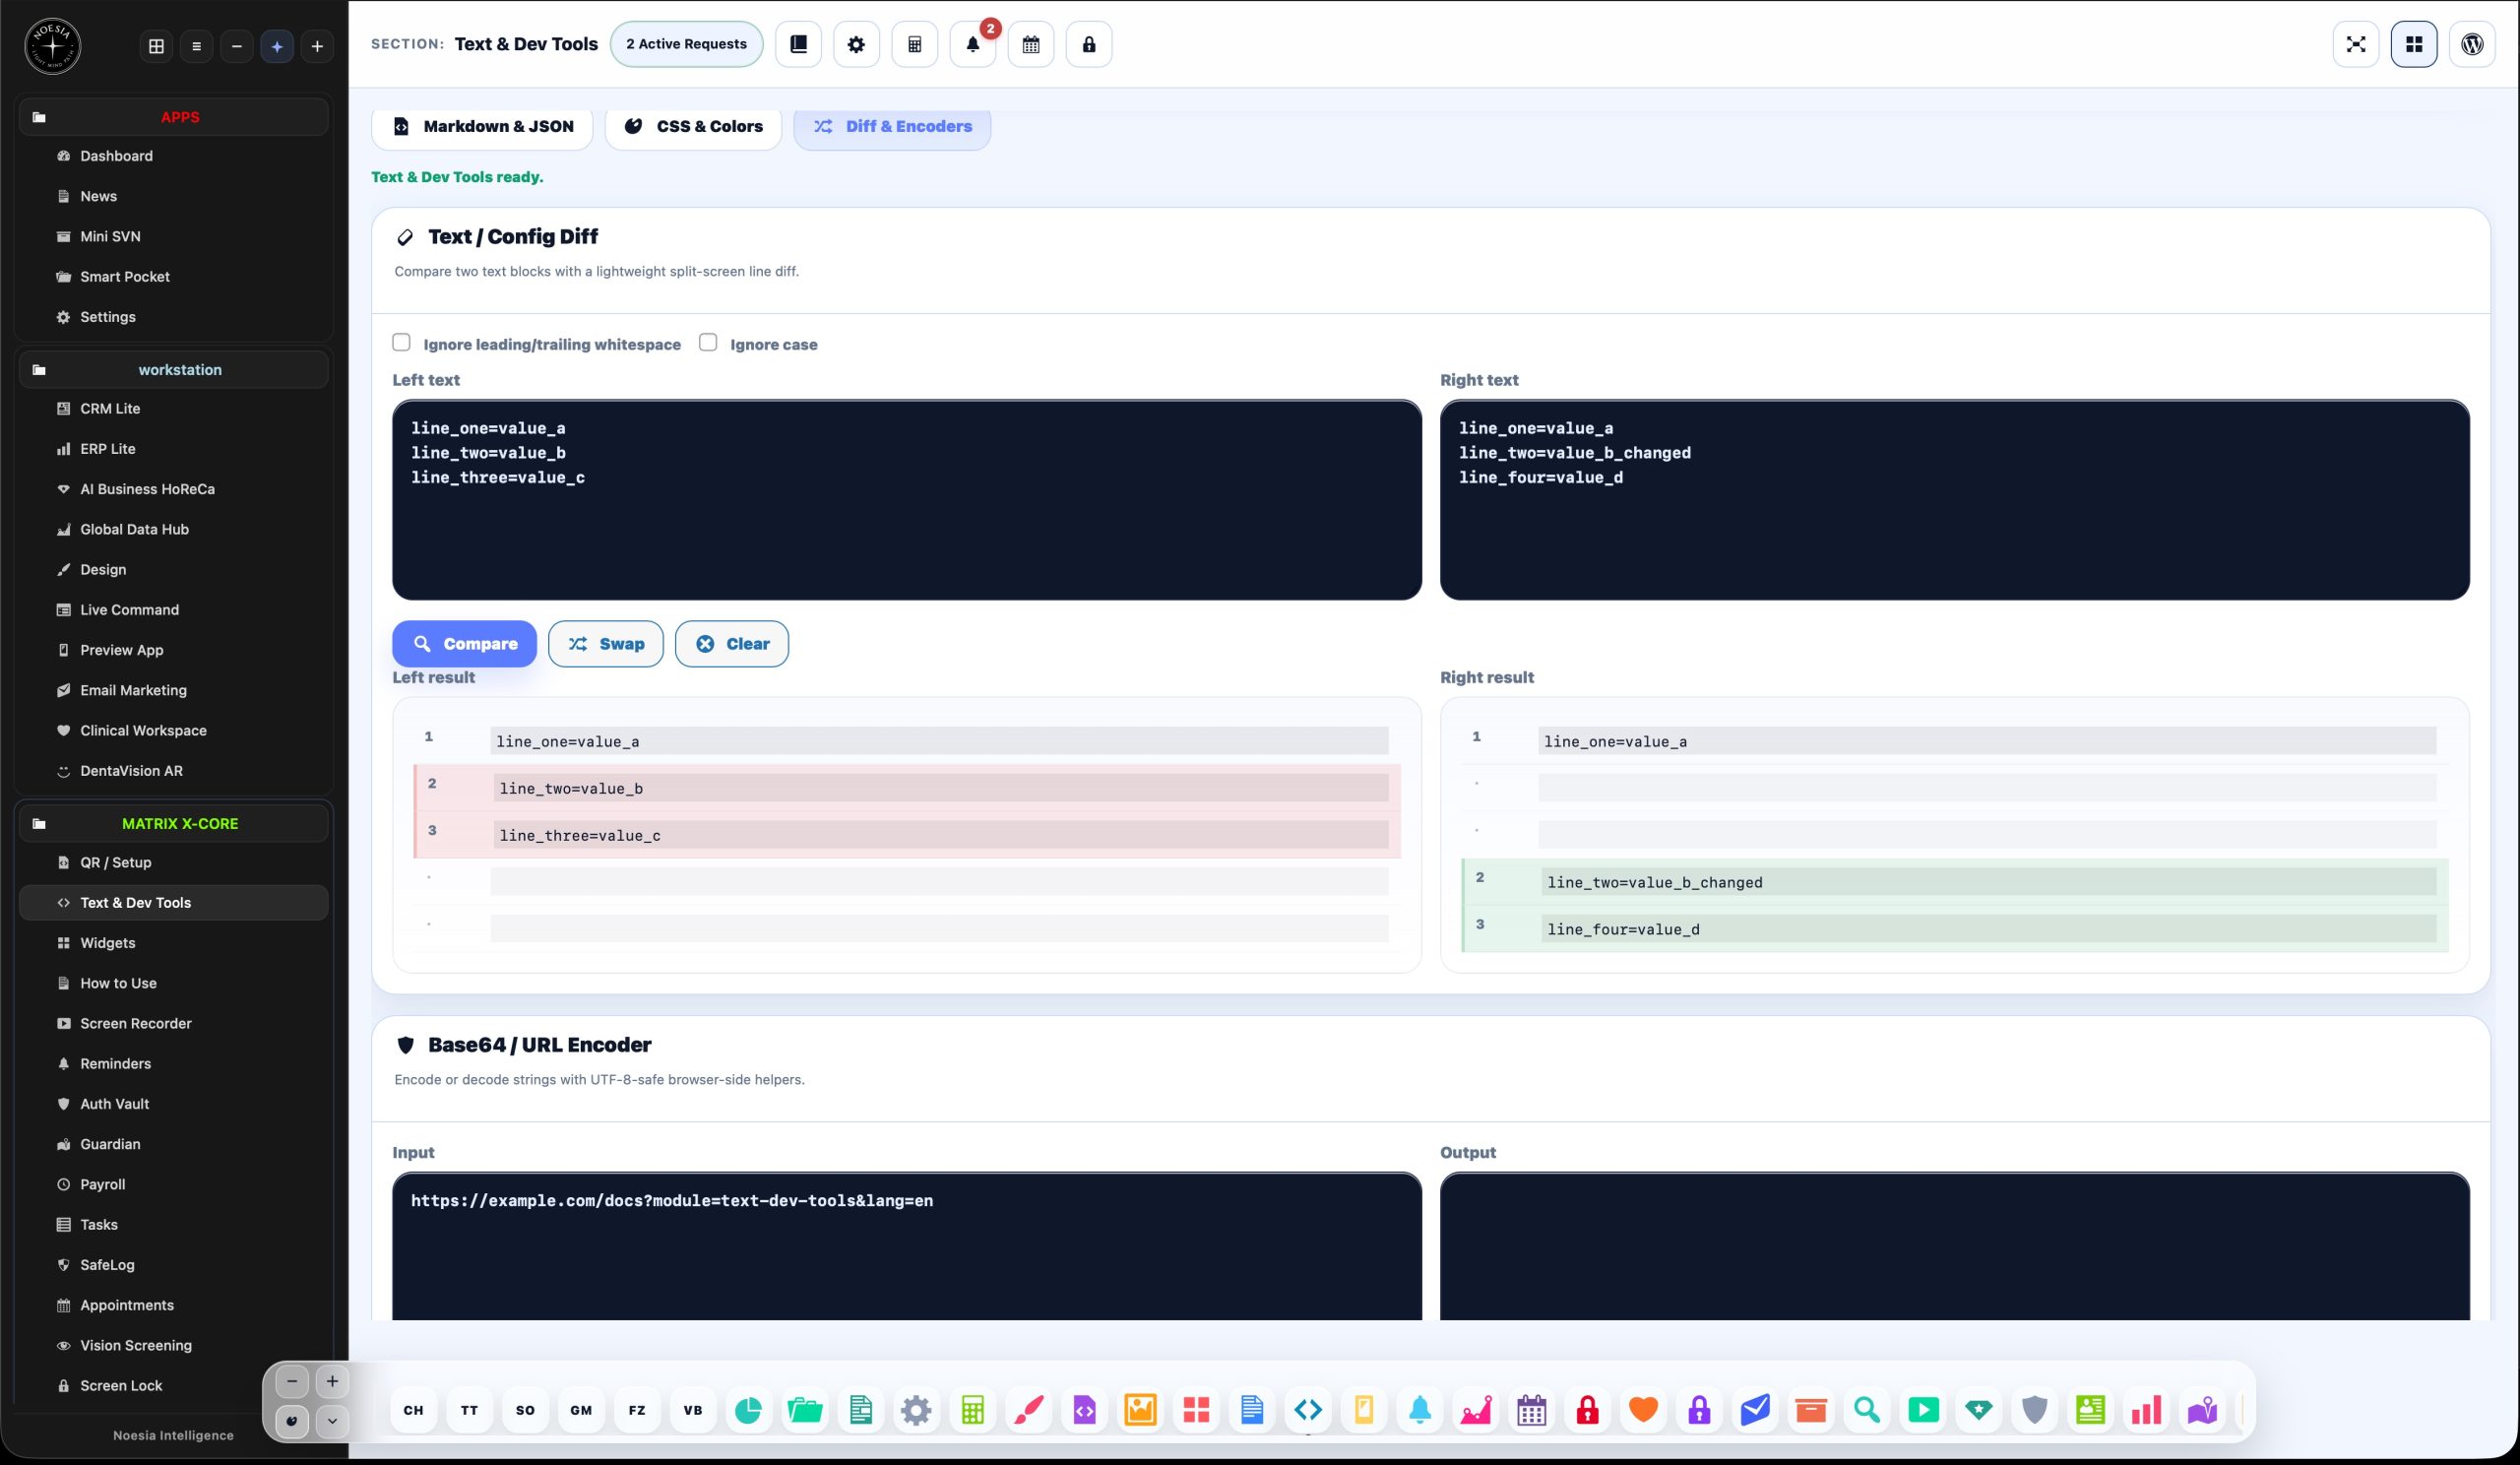Click the Compare button
Viewport: 2520px width, 1465px height.
click(x=464, y=644)
